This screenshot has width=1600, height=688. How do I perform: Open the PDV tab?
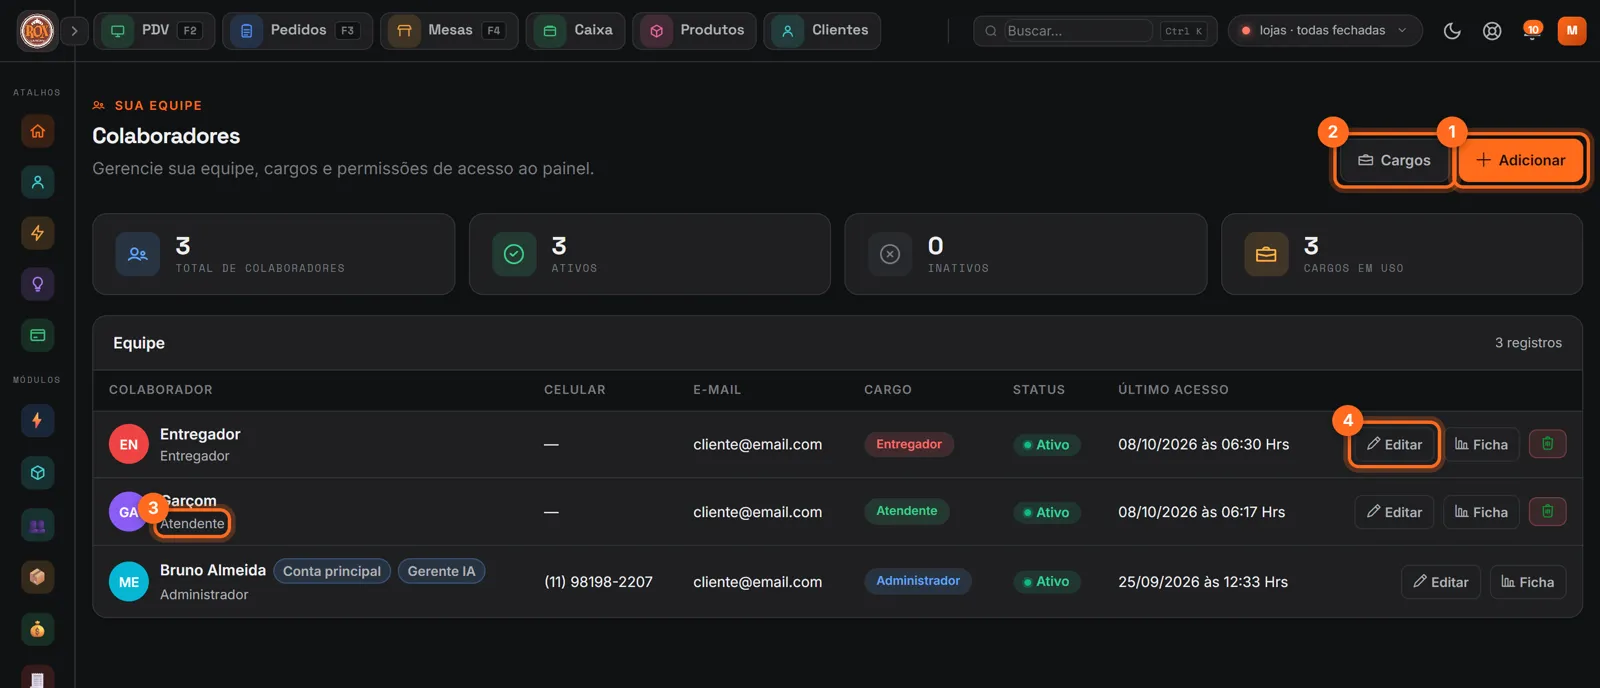point(154,31)
